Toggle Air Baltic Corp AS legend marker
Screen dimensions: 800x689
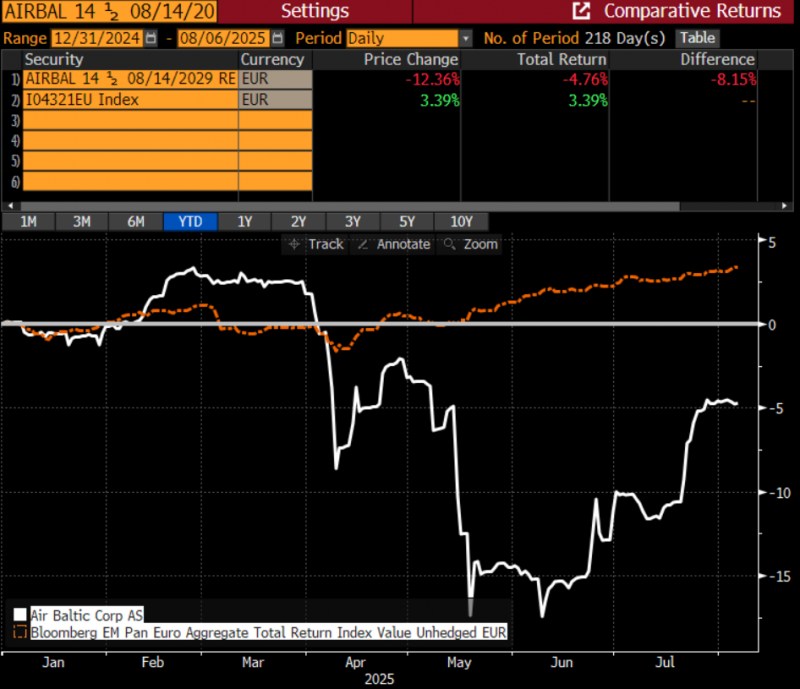20,614
